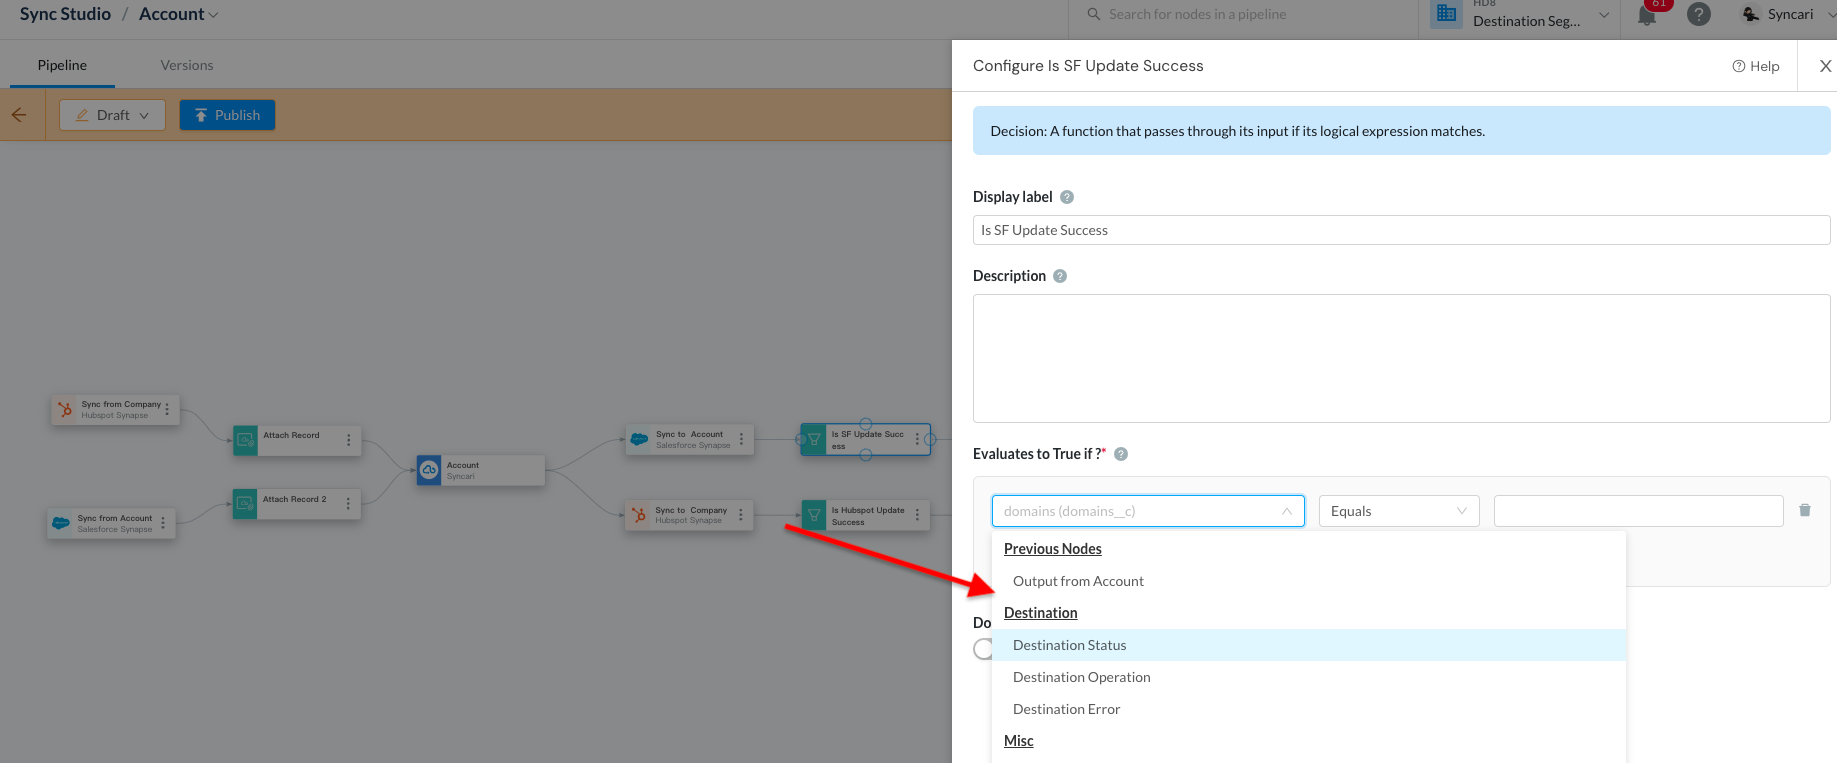Click the instance building icon in header
1837x763 pixels.
1446,14
